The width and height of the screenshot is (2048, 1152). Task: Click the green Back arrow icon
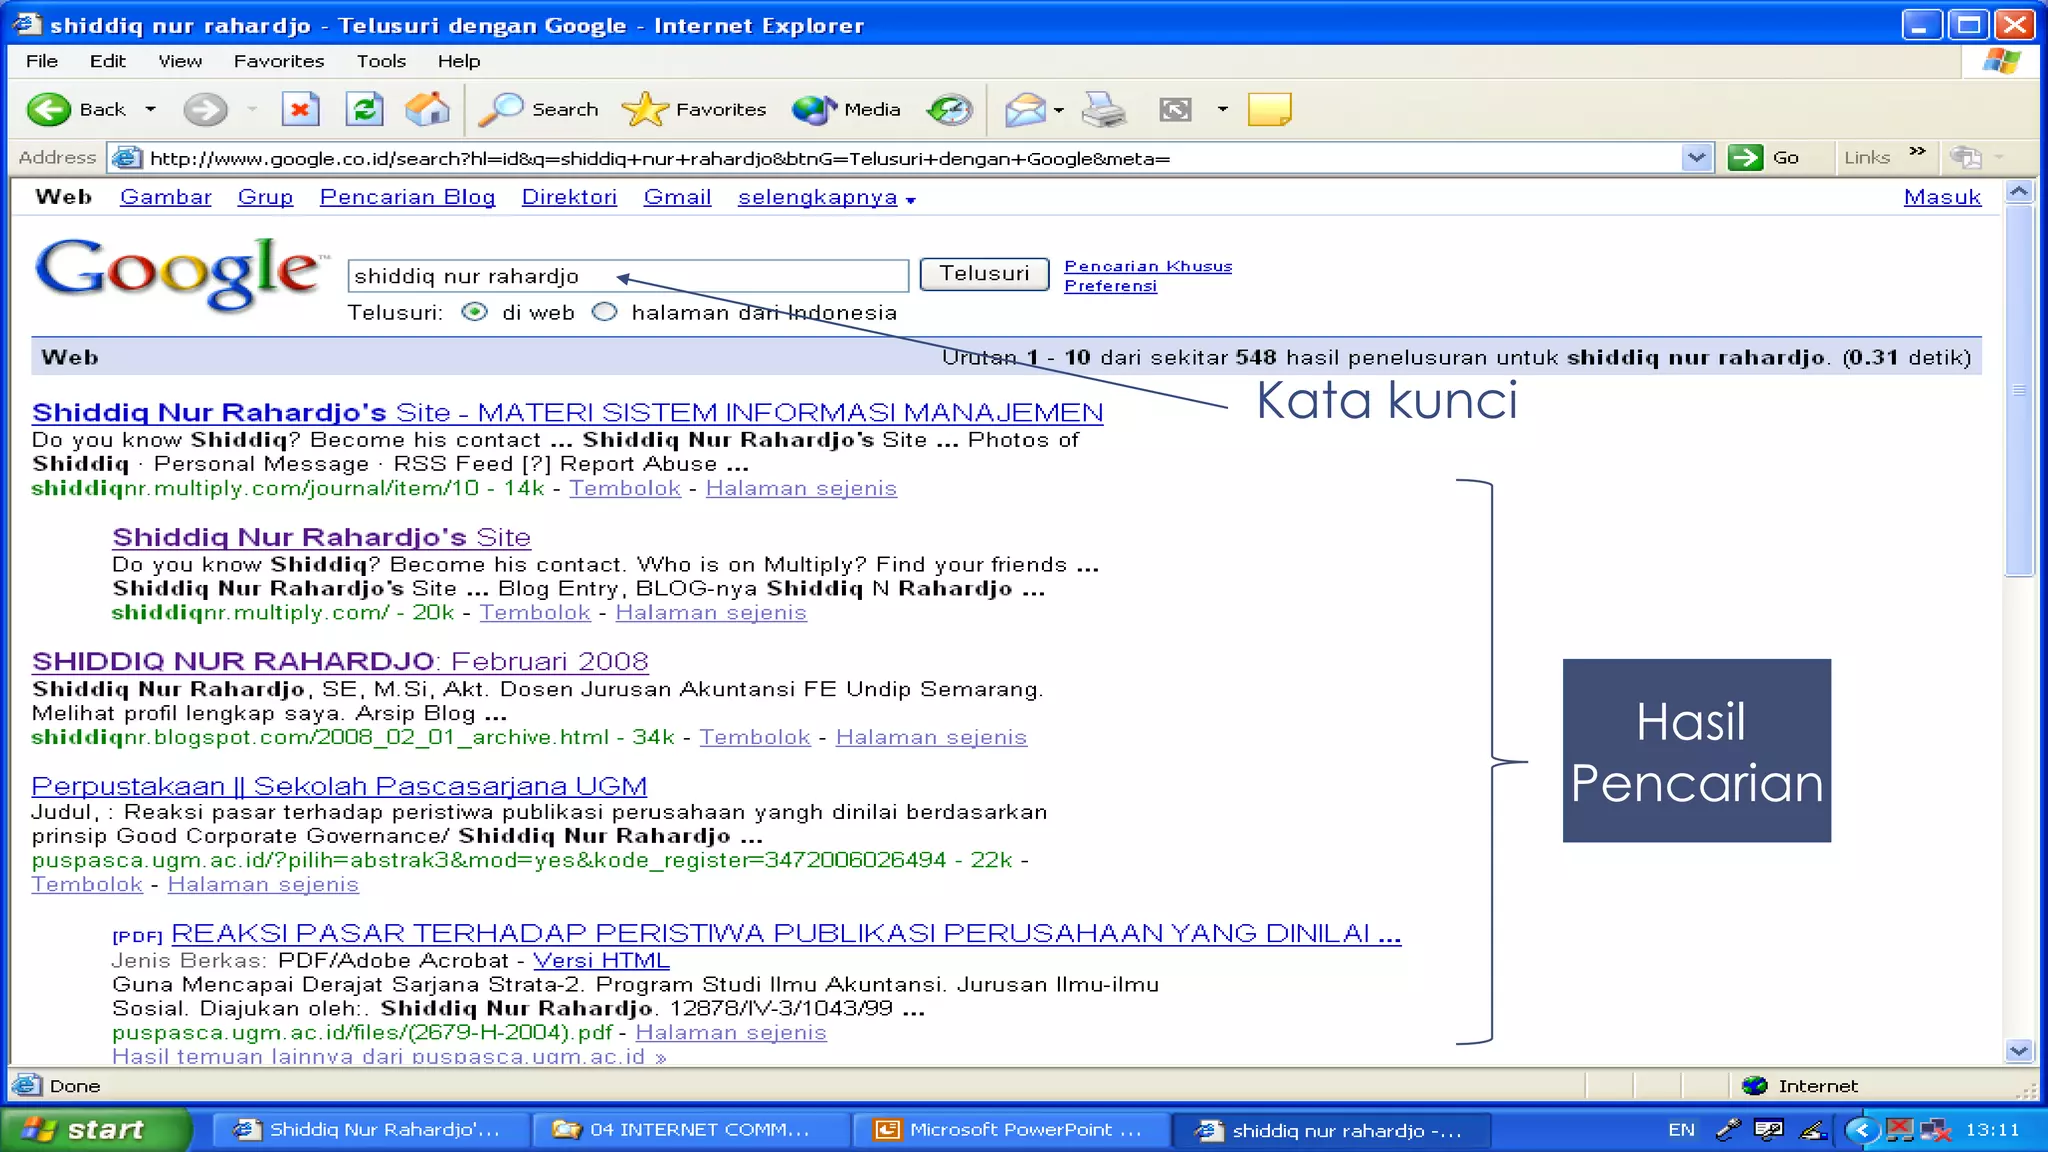(x=48, y=109)
